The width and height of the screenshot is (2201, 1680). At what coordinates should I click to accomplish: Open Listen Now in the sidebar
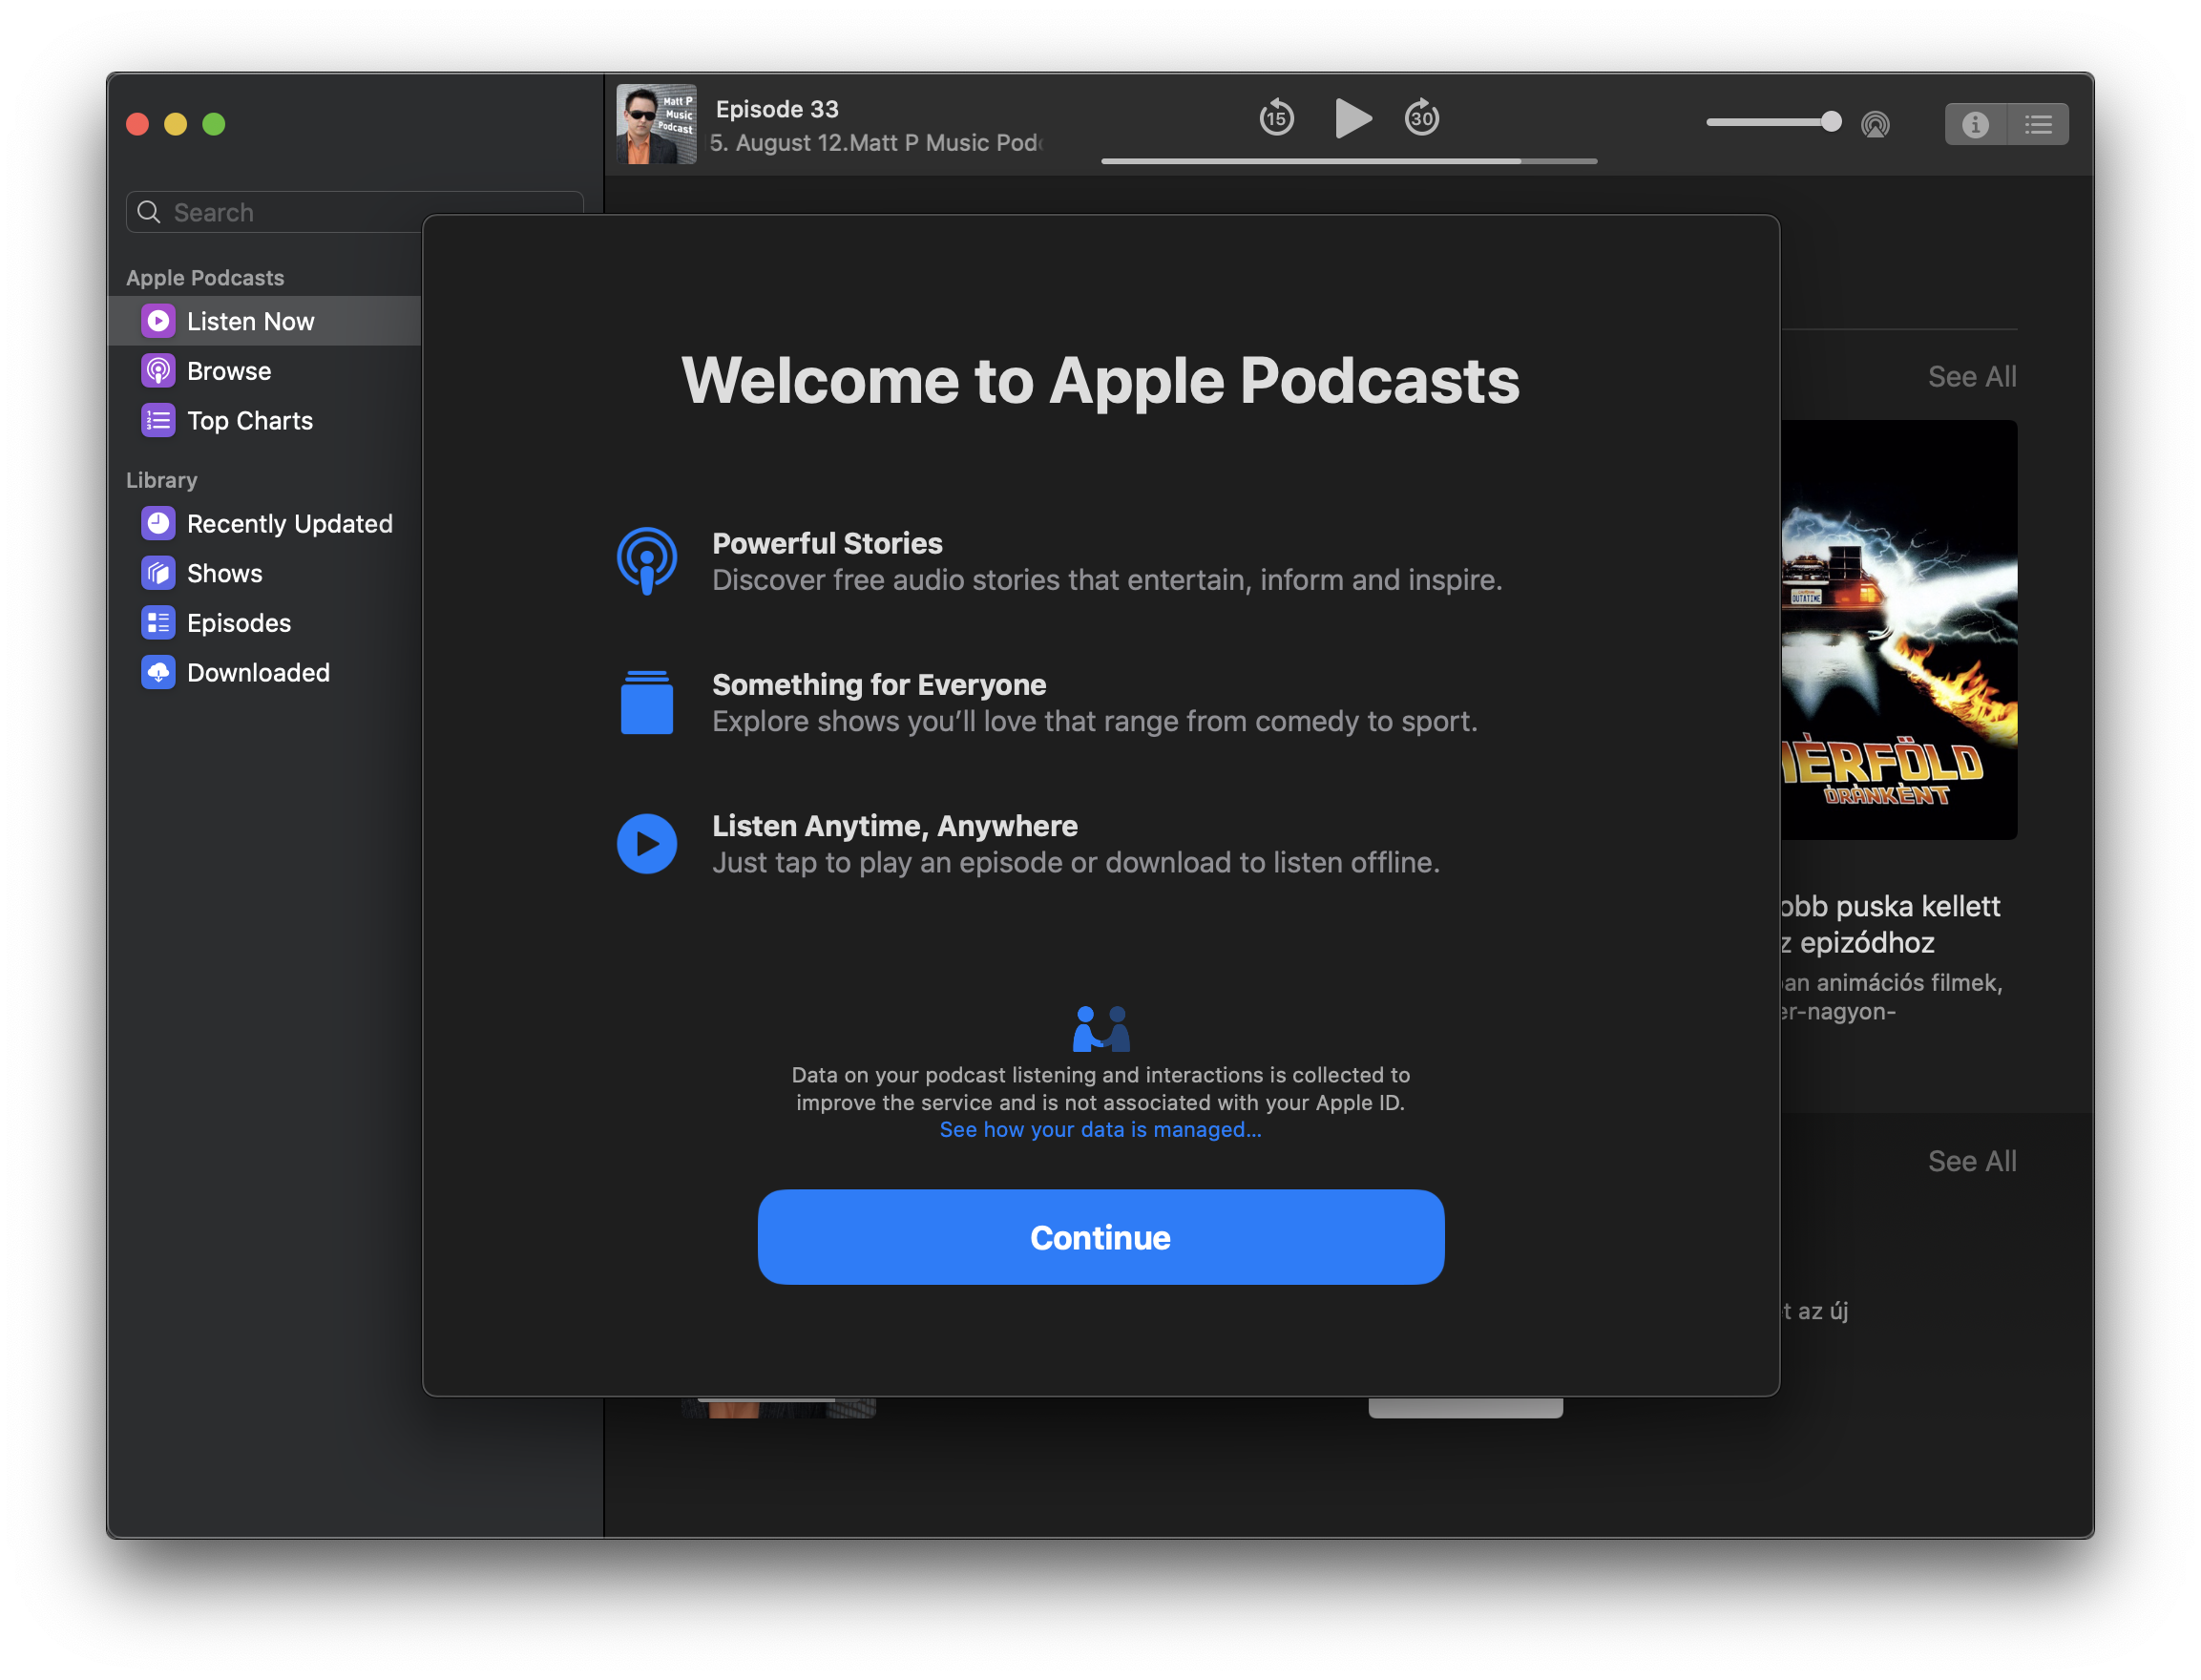click(x=250, y=321)
